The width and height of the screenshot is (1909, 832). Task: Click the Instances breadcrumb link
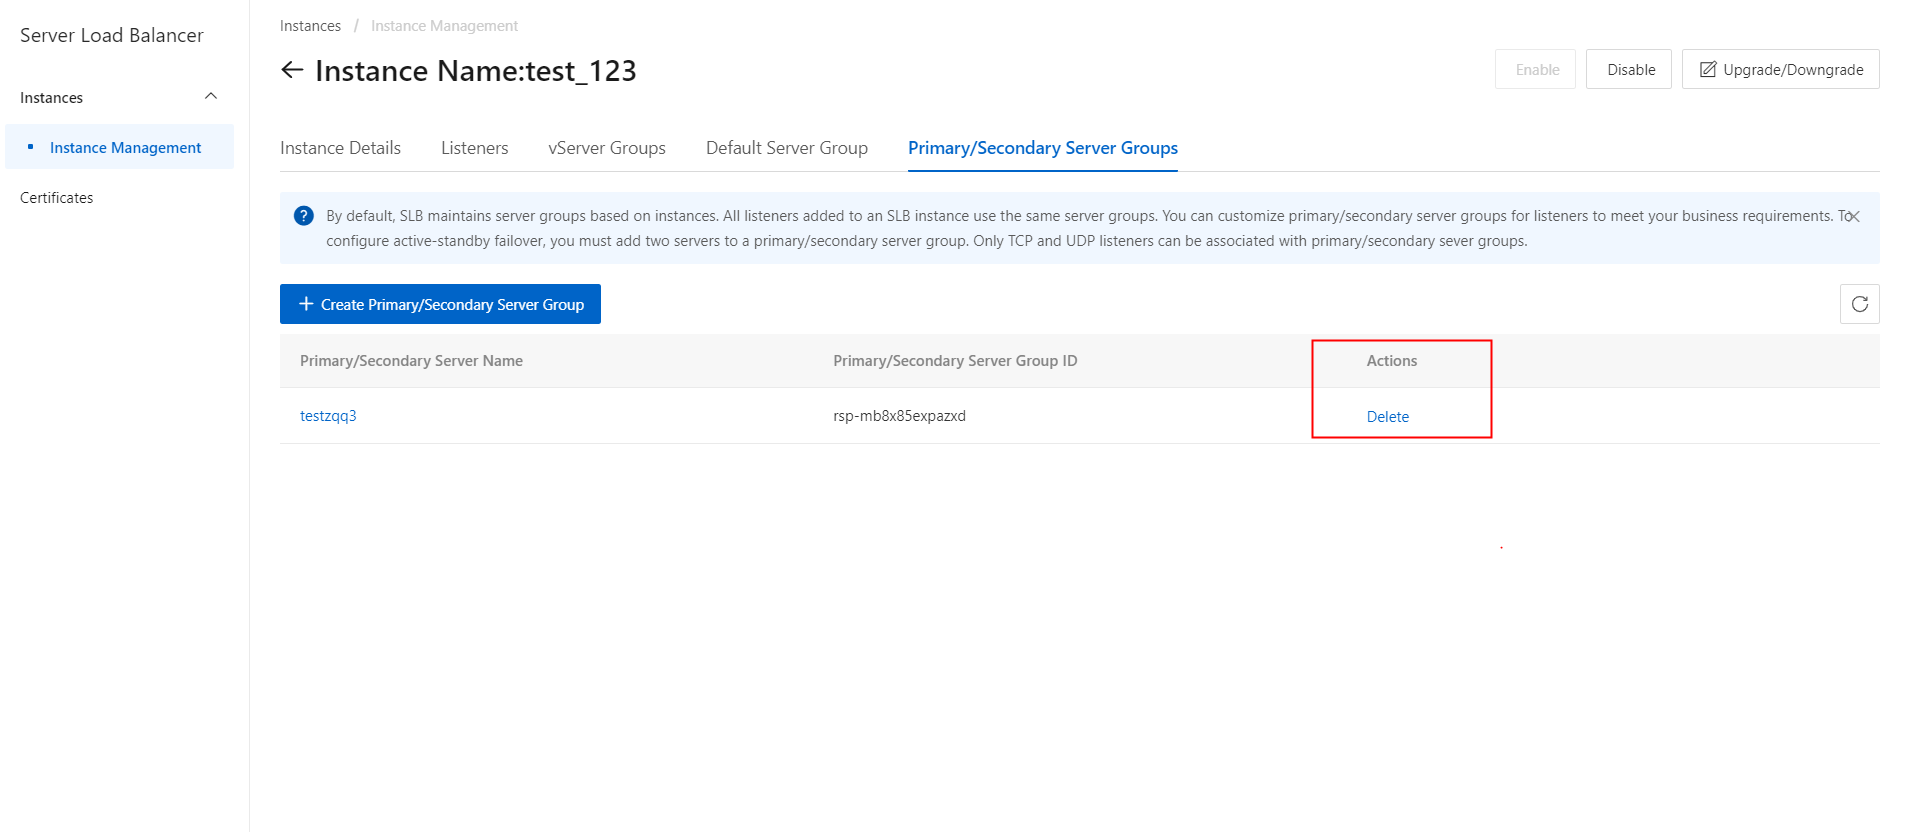310,26
